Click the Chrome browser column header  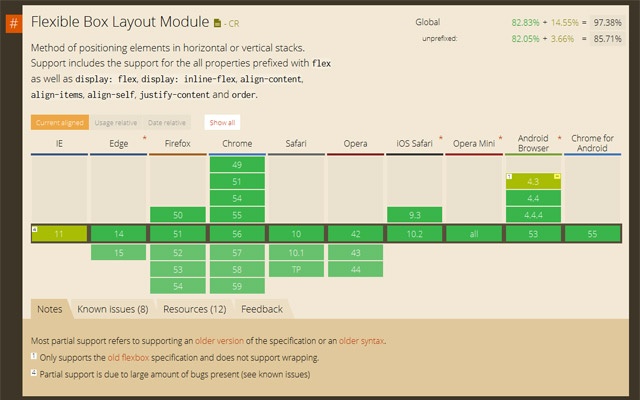[x=237, y=143]
